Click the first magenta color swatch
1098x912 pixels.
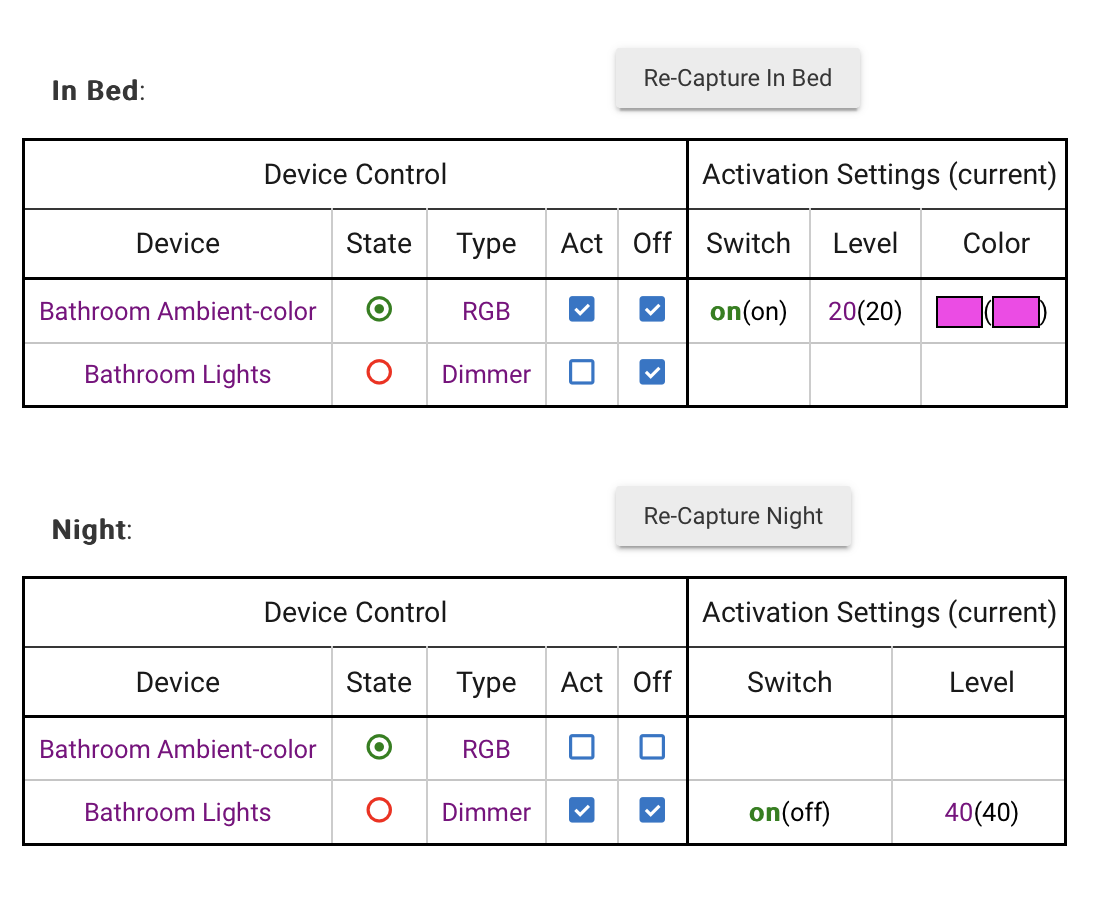tap(959, 312)
